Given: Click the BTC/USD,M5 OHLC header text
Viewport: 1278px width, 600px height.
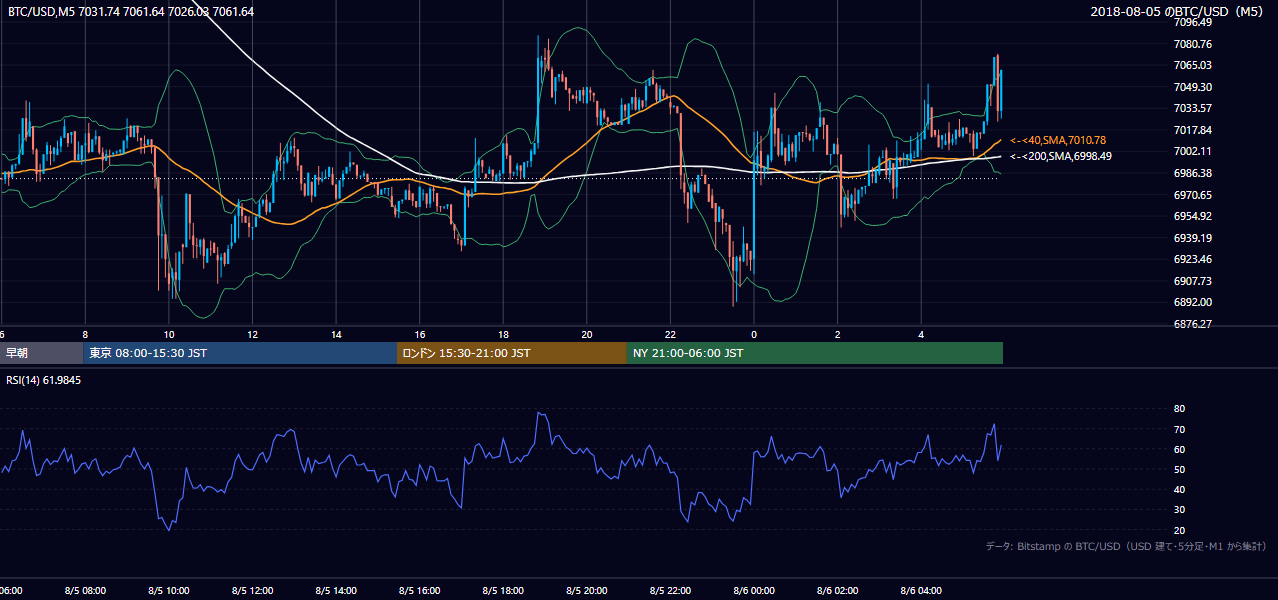Looking at the screenshot, I should click(131, 11).
